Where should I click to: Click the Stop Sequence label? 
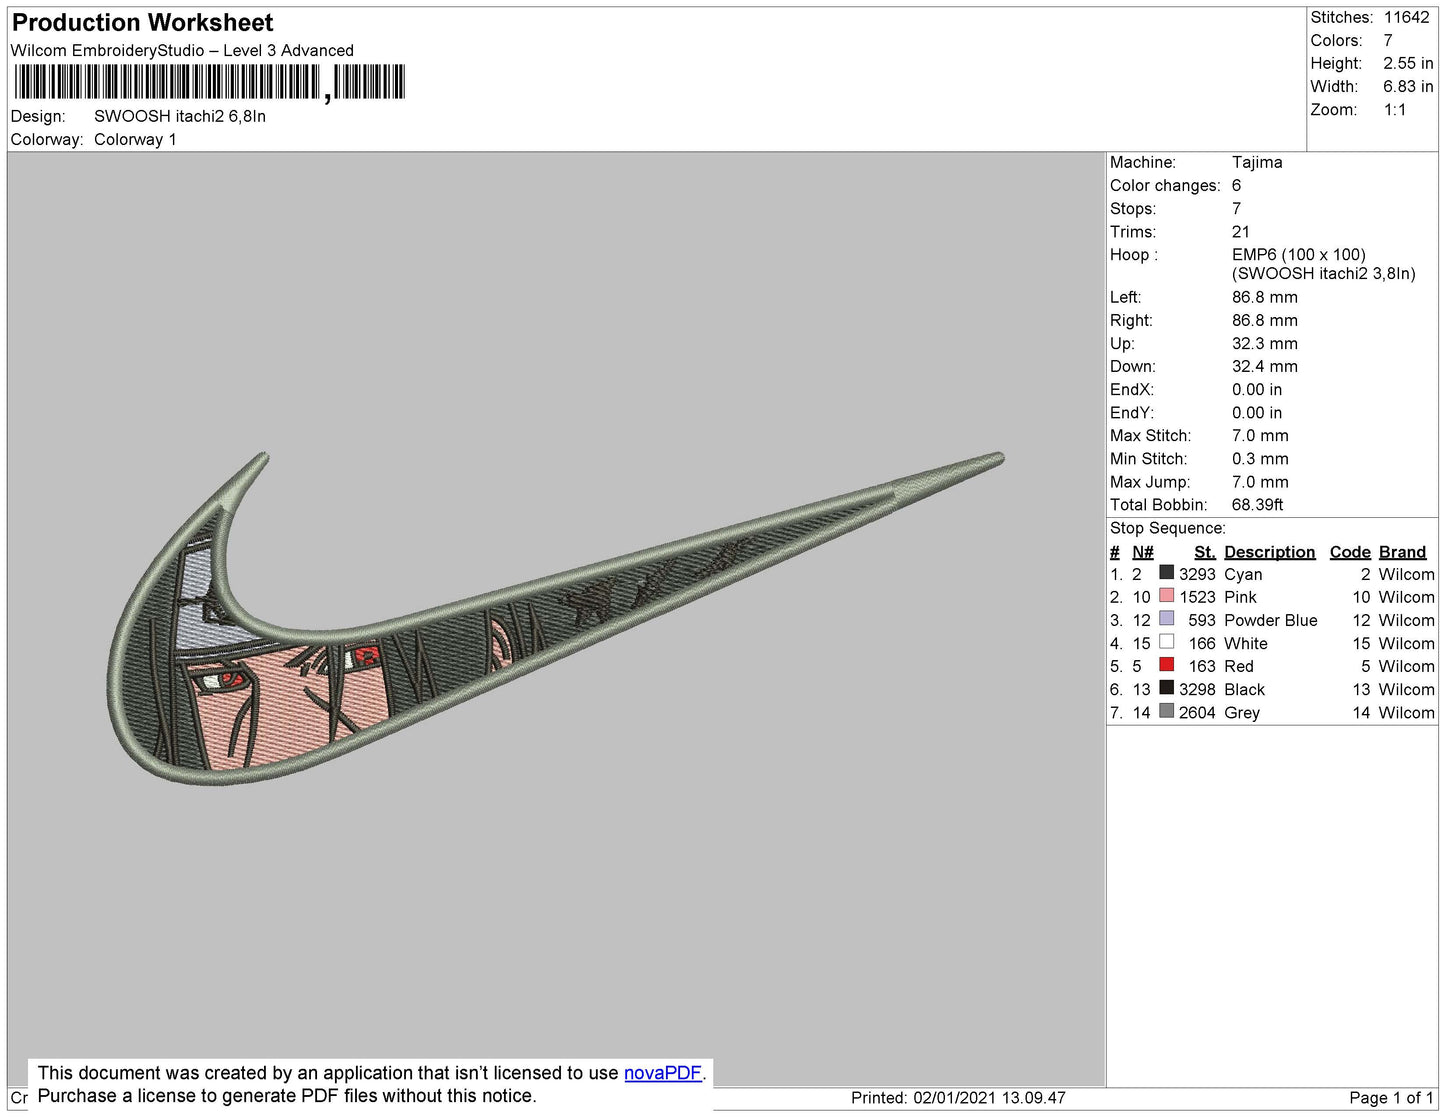tap(1167, 528)
